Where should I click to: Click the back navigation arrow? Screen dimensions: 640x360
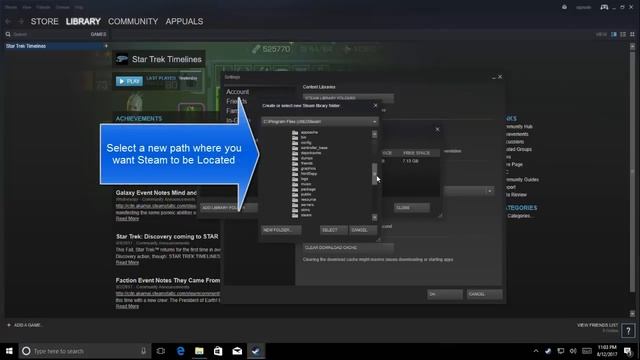click(8, 21)
